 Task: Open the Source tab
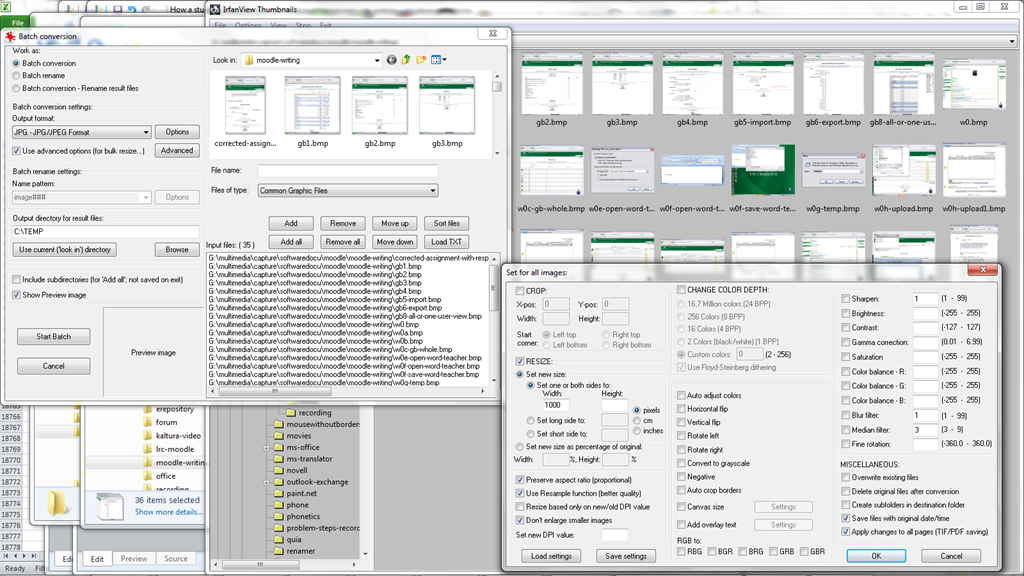point(176,559)
